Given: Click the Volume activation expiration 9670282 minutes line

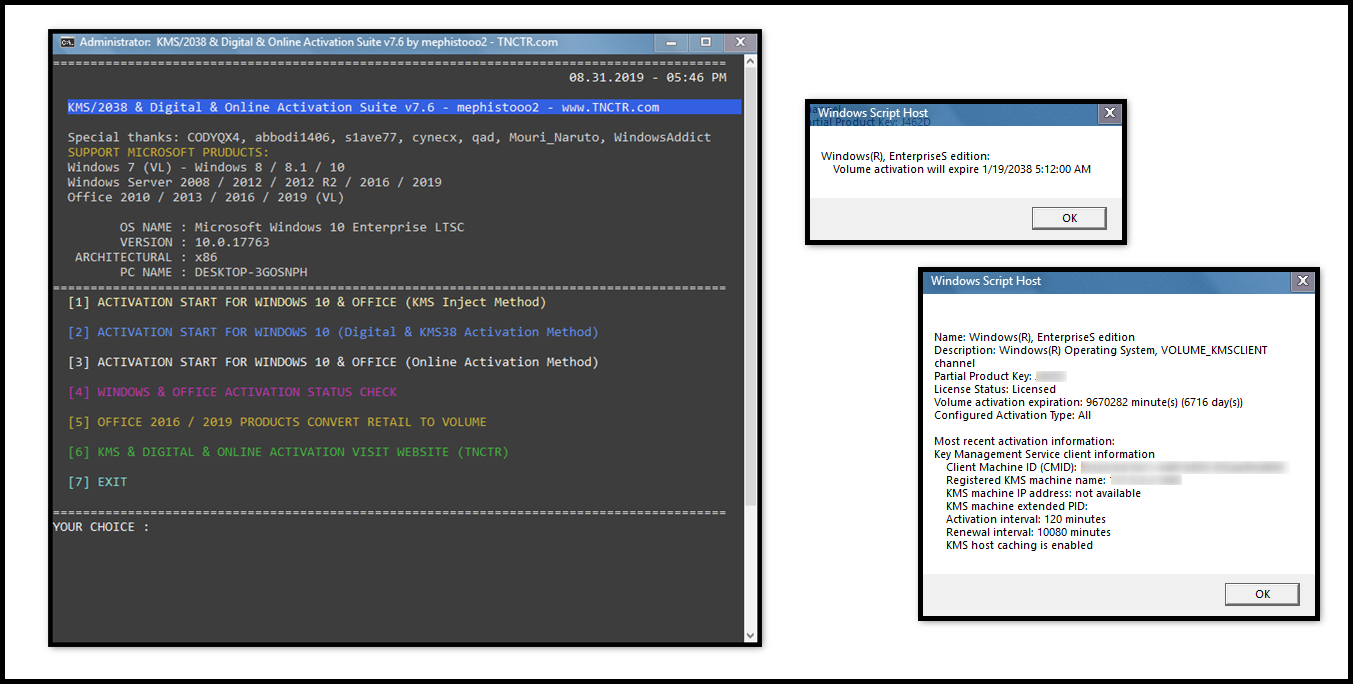Looking at the screenshot, I should [x=1089, y=402].
